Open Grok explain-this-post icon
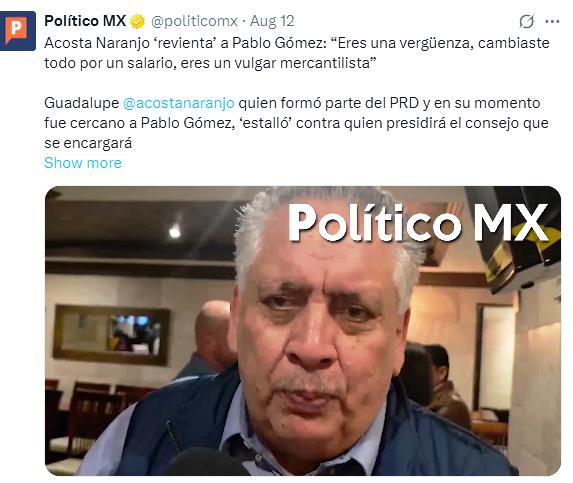This screenshot has height=483, width=573. (527, 21)
